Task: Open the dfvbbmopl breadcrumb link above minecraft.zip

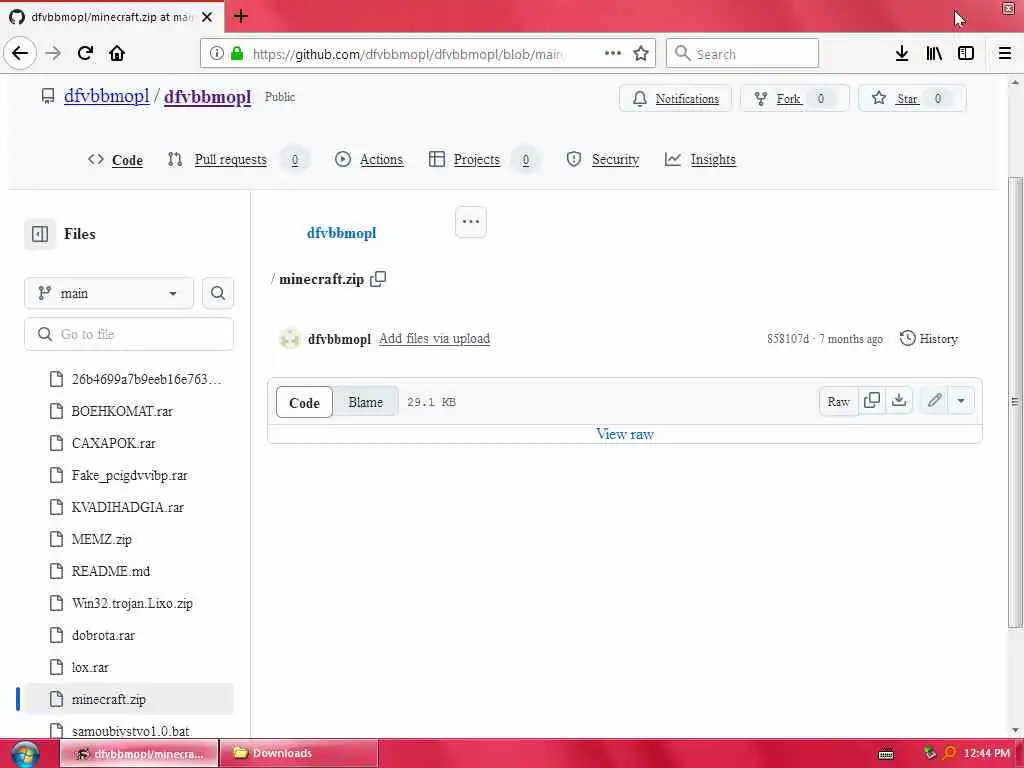Action: tap(342, 233)
